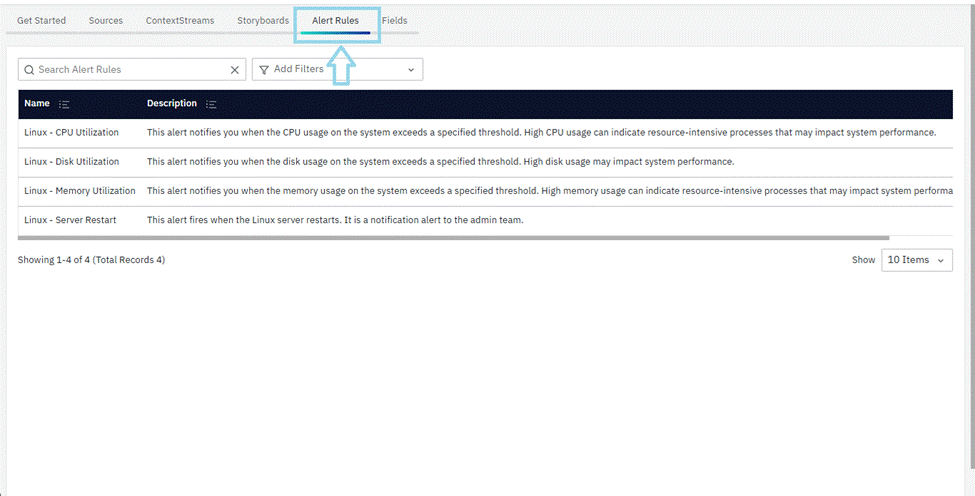The height and width of the screenshot is (496, 975).
Task: Open Description column sort menu icon
Action: click(x=212, y=104)
